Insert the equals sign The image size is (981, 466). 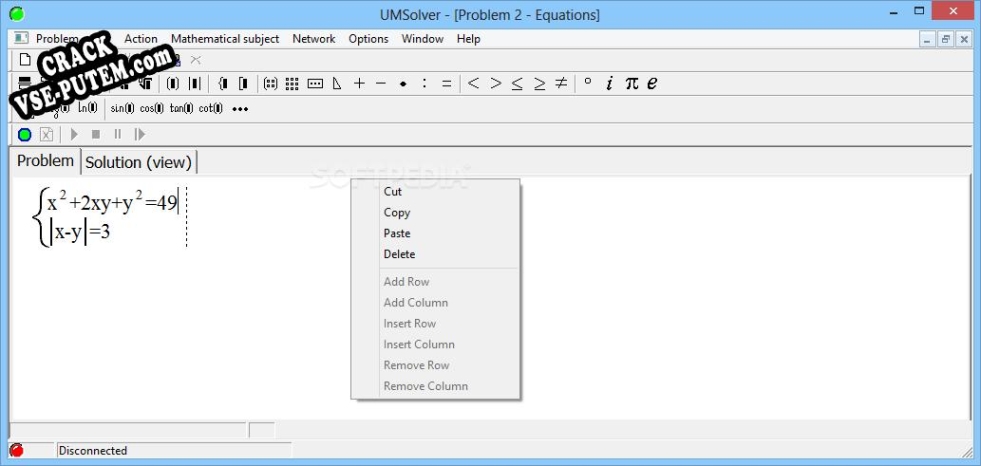[446, 83]
